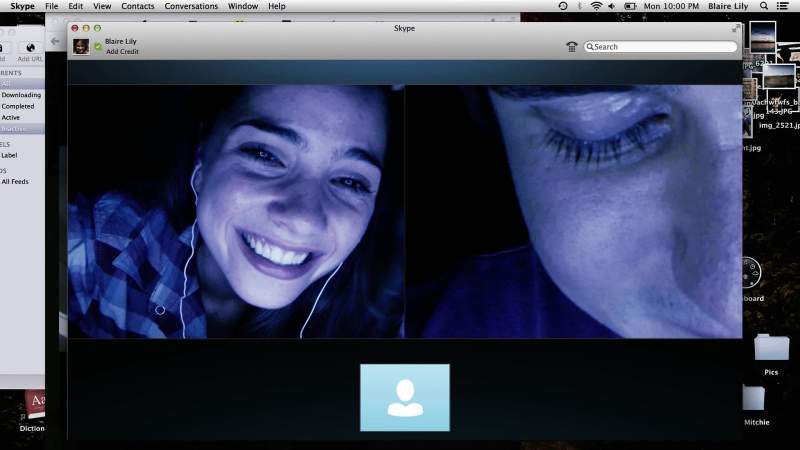Open the Window menu
Screen dimensions: 800x450
(243, 6)
